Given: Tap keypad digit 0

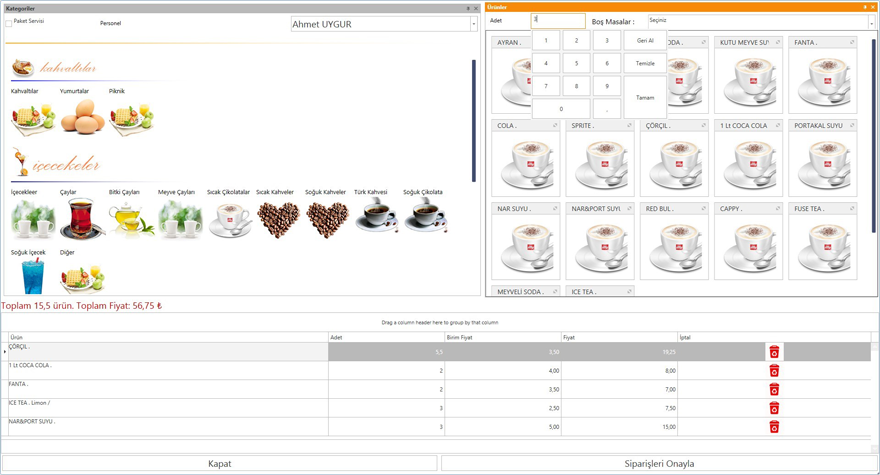Looking at the screenshot, I should 561,109.
